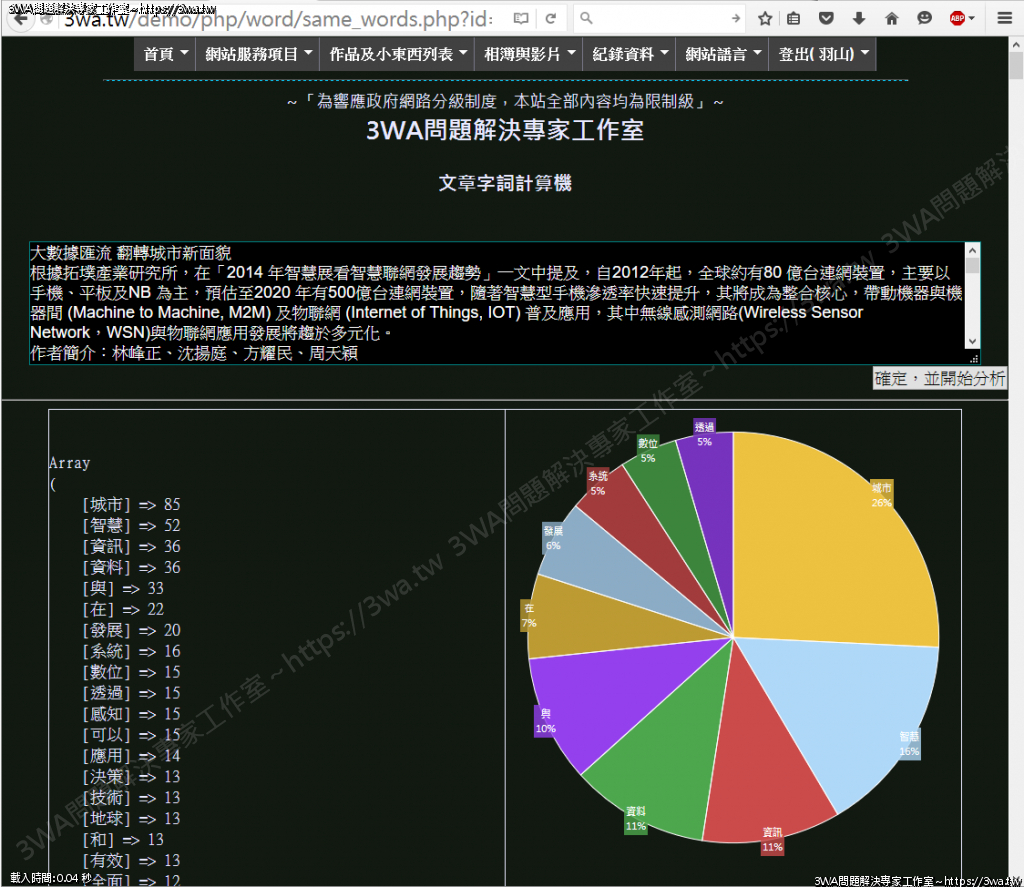Screen dimensions: 1024x887
Task: Open the downloads arrow icon
Action: coord(859,18)
